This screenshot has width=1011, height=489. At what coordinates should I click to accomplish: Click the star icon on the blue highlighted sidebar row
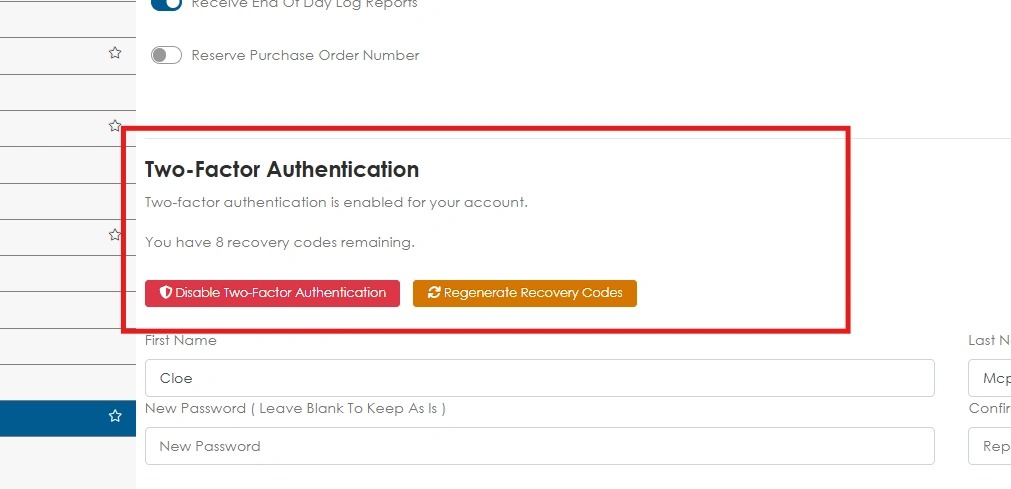coord(115,416)
